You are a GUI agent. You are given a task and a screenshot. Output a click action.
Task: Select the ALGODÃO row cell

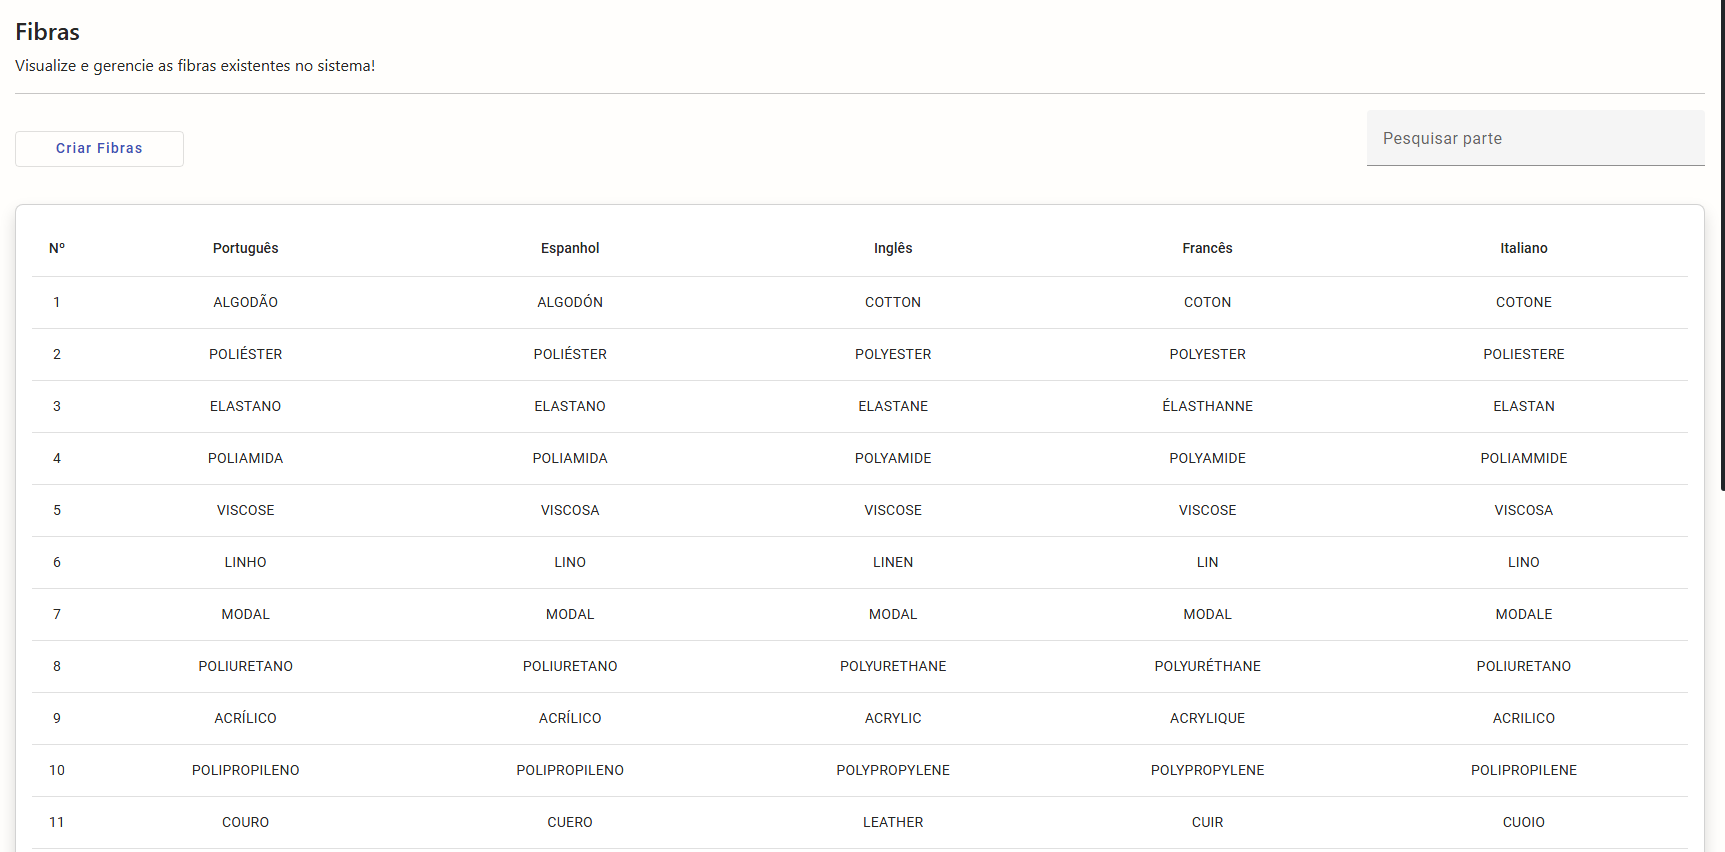click(x=245, y=302)
